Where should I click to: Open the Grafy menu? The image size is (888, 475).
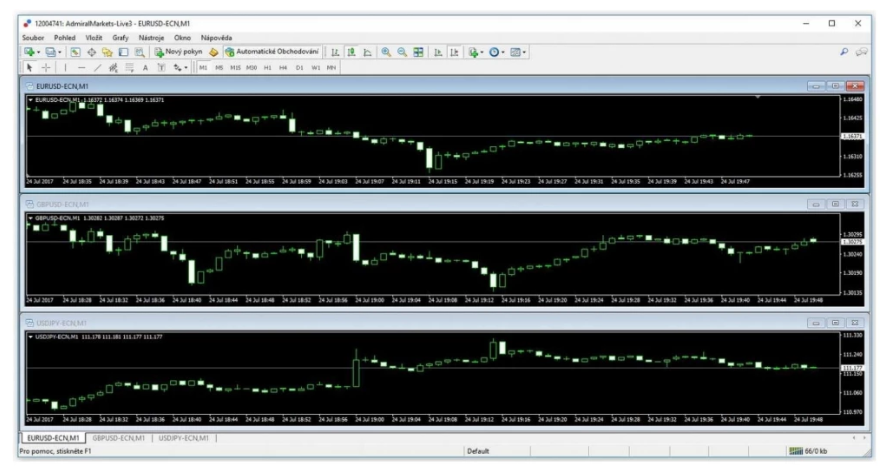(121, 37)
